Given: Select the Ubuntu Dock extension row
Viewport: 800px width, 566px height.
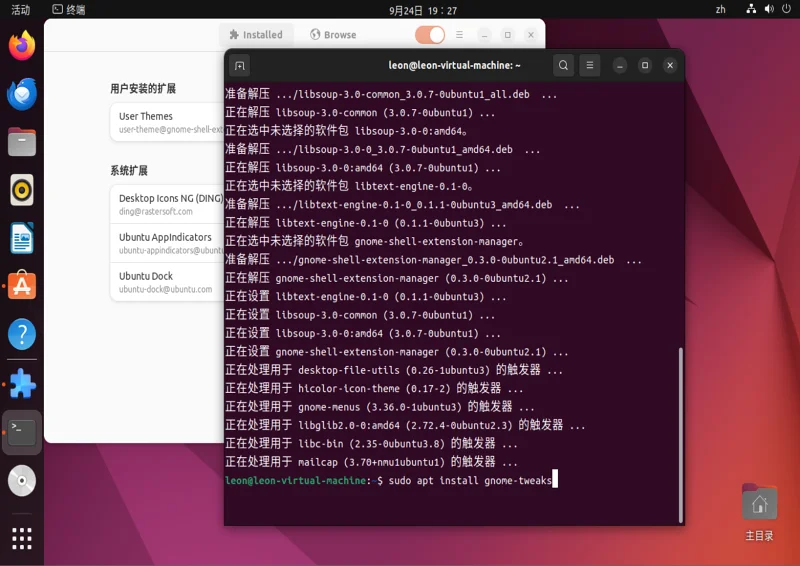Looking at the screenshot, I should (x=167, y=282).
